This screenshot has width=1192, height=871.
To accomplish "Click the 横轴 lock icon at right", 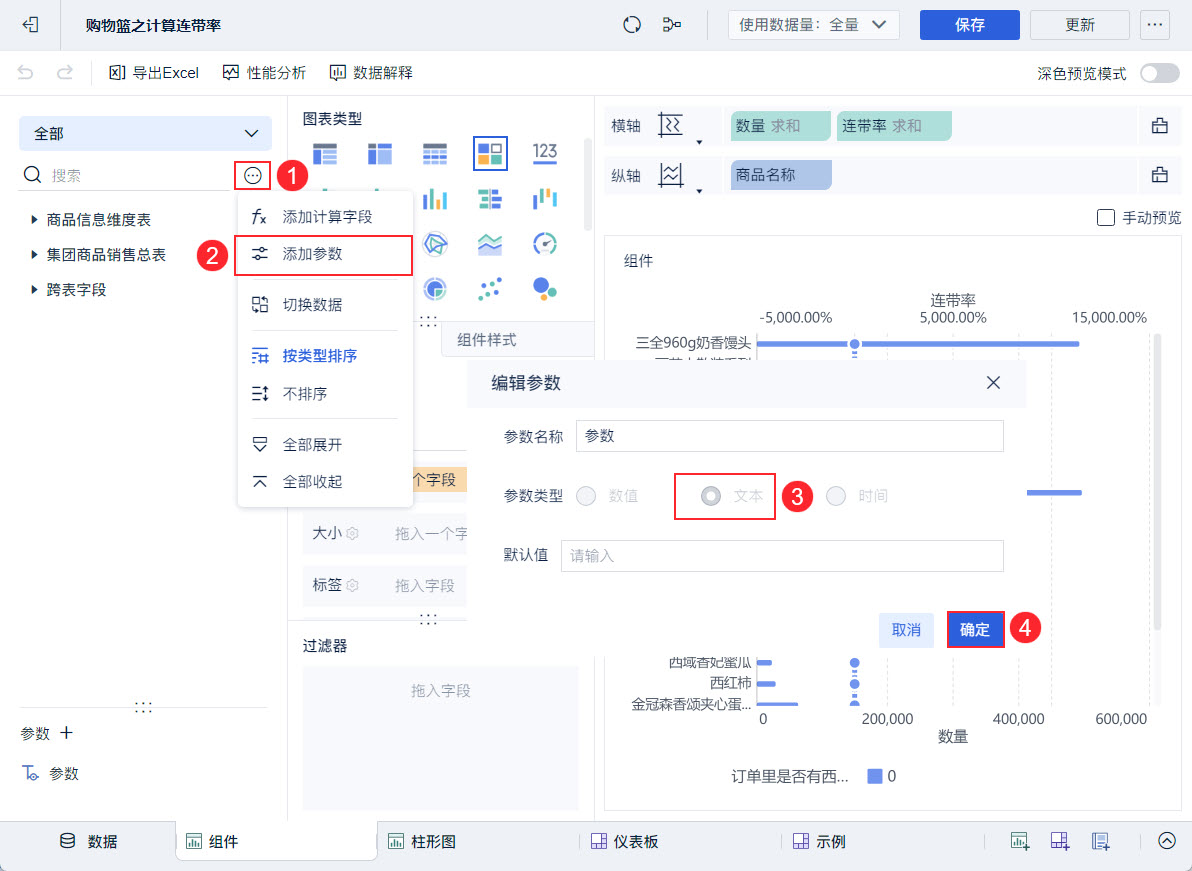I will point(1159,126).
